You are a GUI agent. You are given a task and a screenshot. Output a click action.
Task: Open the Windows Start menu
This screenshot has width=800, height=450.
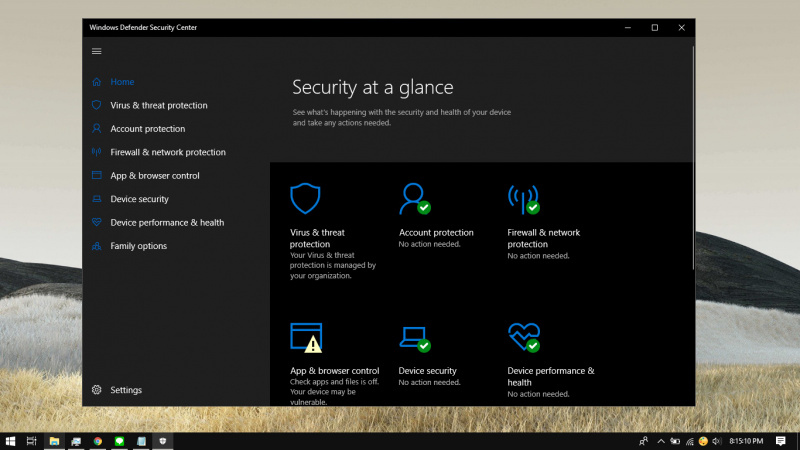point(10,441)
